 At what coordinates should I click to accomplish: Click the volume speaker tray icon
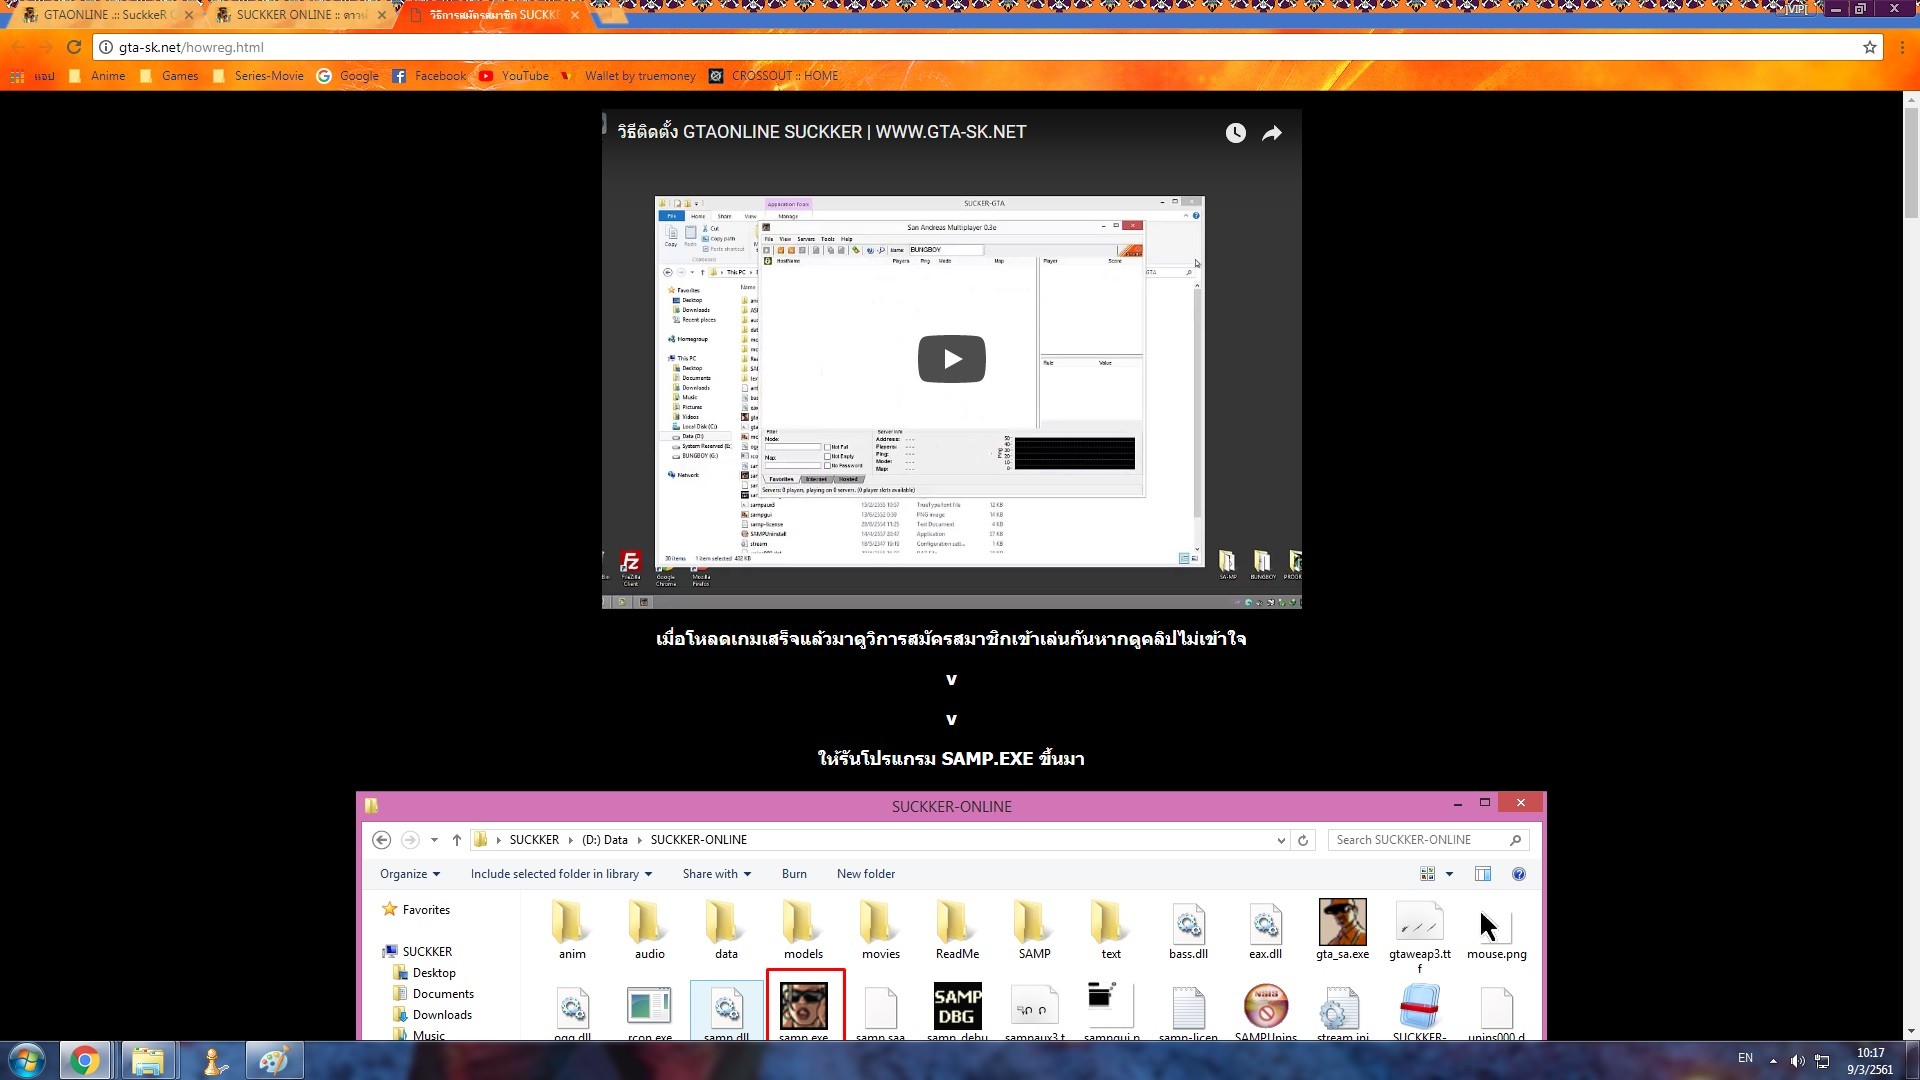coord(1797,1061)
